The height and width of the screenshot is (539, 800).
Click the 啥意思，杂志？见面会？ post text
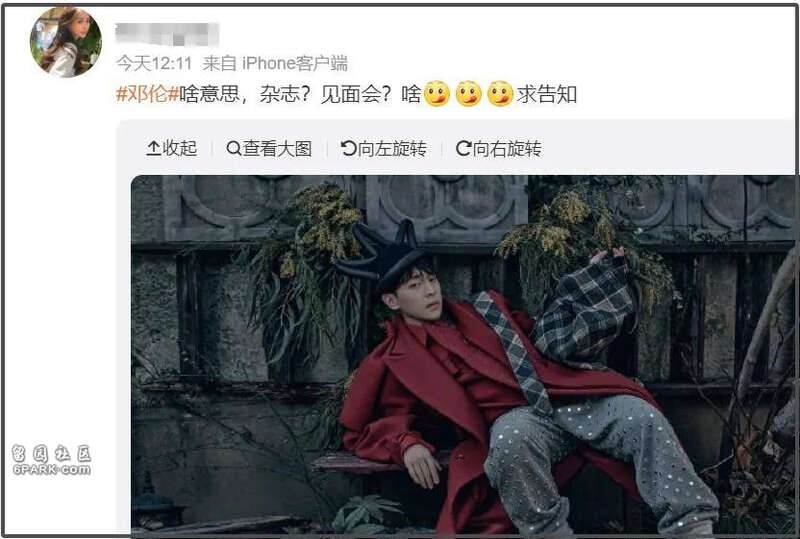tap(285, 94)
